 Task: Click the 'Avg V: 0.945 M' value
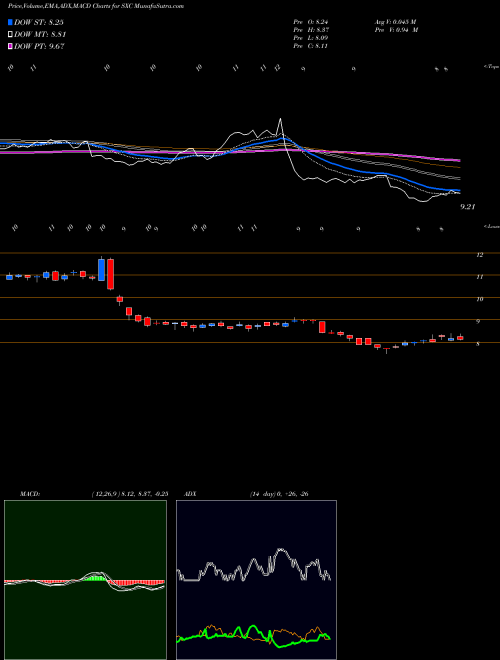(395, 22)
